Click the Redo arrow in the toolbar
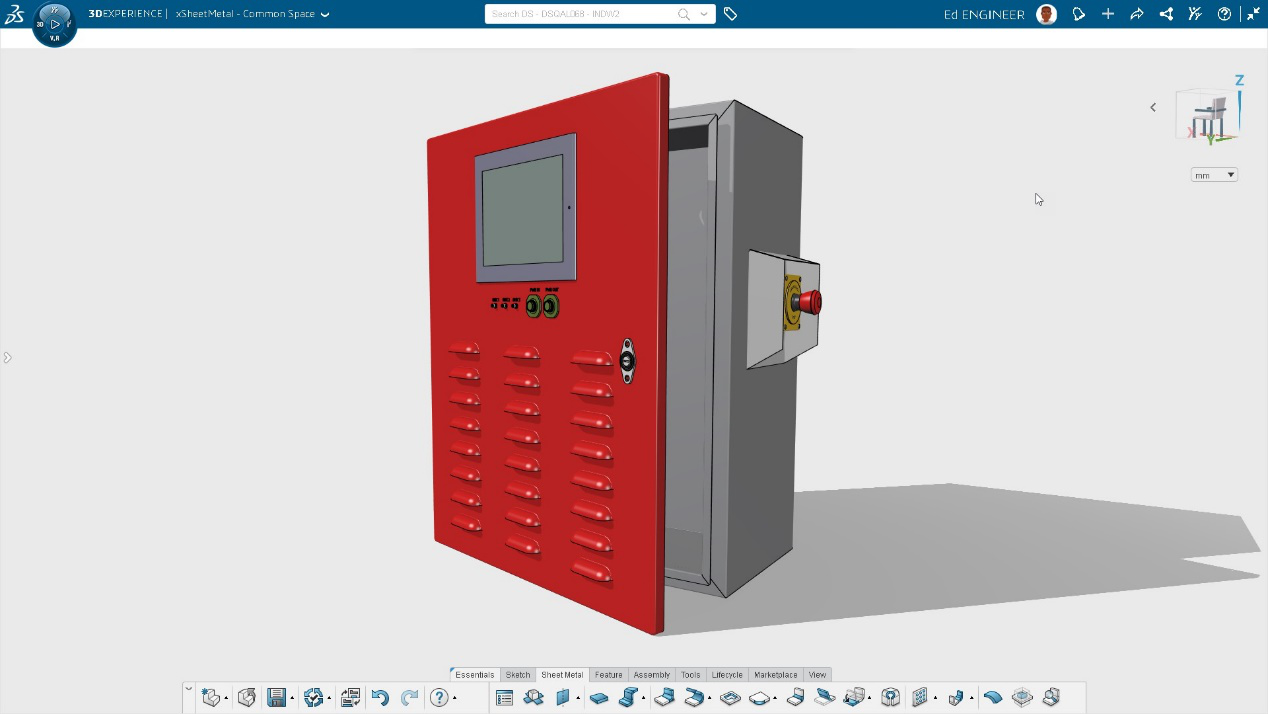 pos(410,698)
